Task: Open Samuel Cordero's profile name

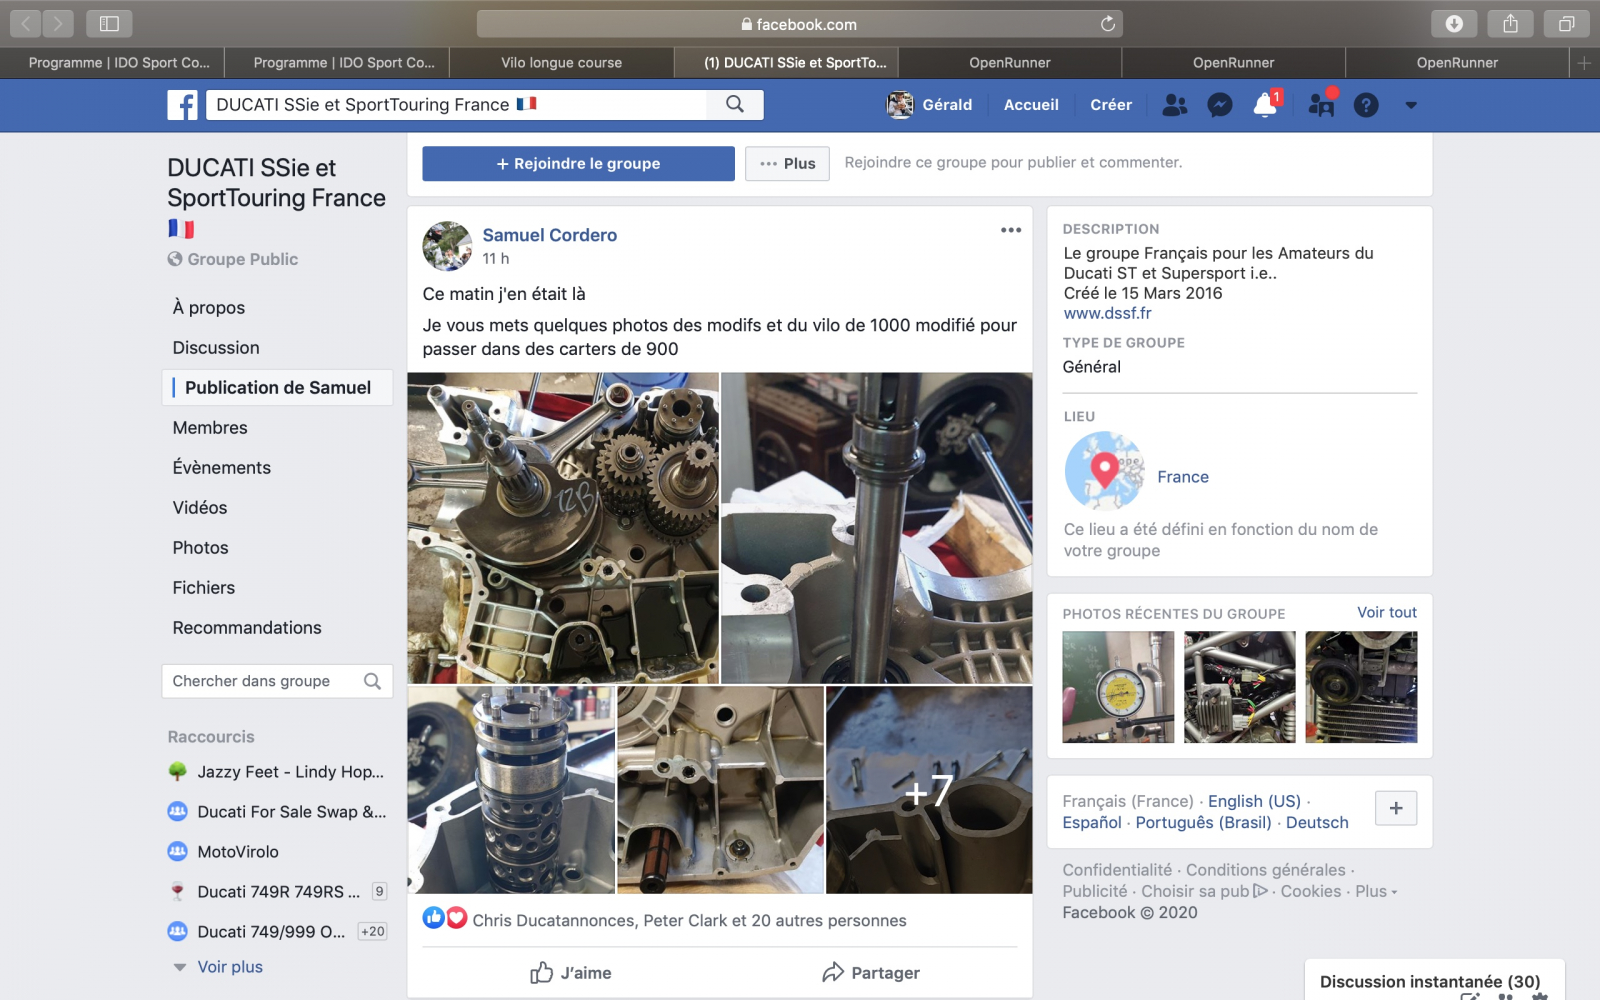Action: 550,235
